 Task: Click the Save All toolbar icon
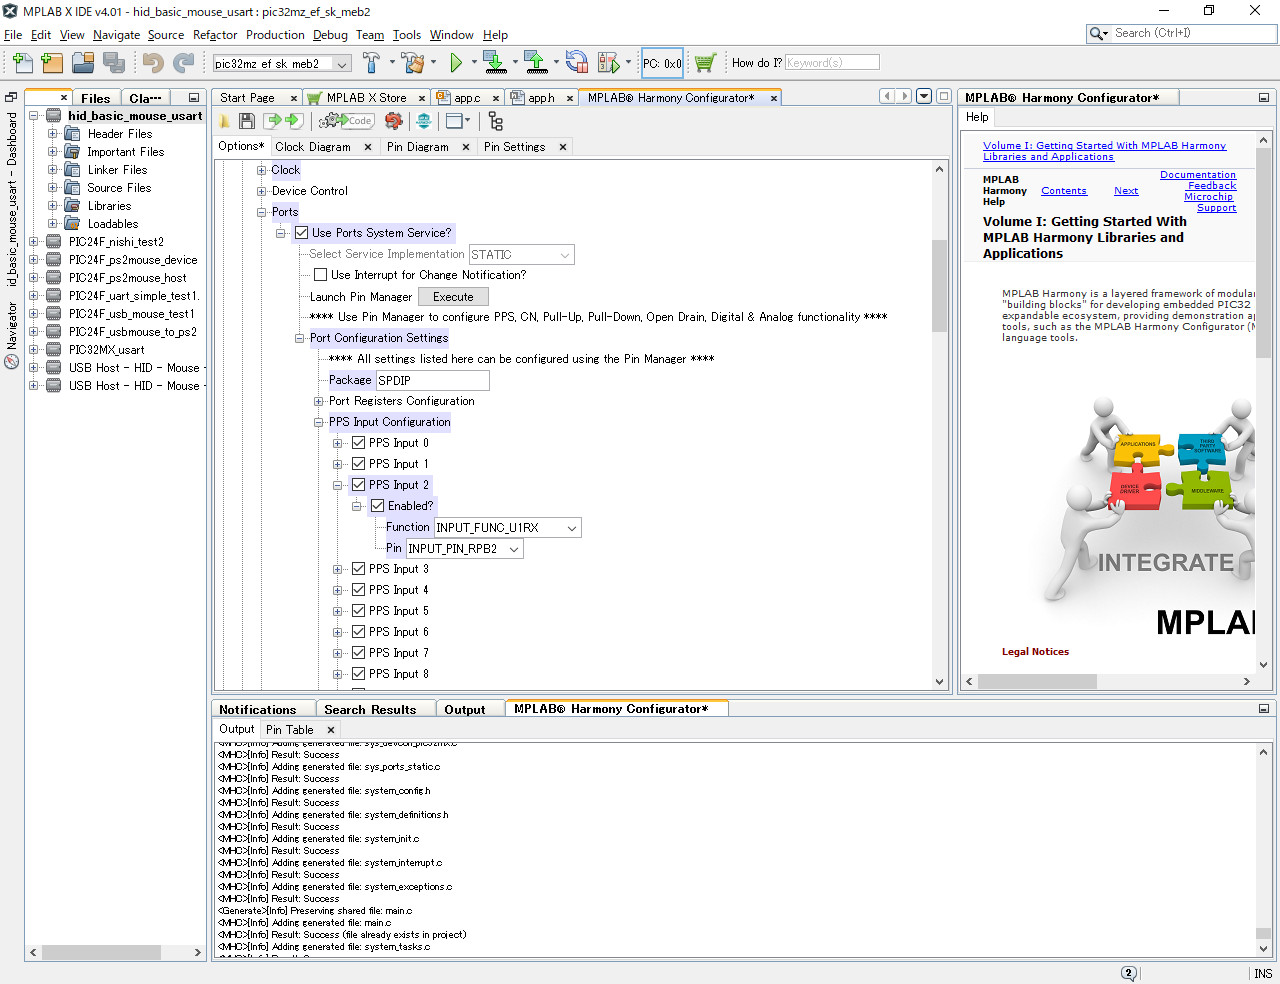[x=114, y=63]
